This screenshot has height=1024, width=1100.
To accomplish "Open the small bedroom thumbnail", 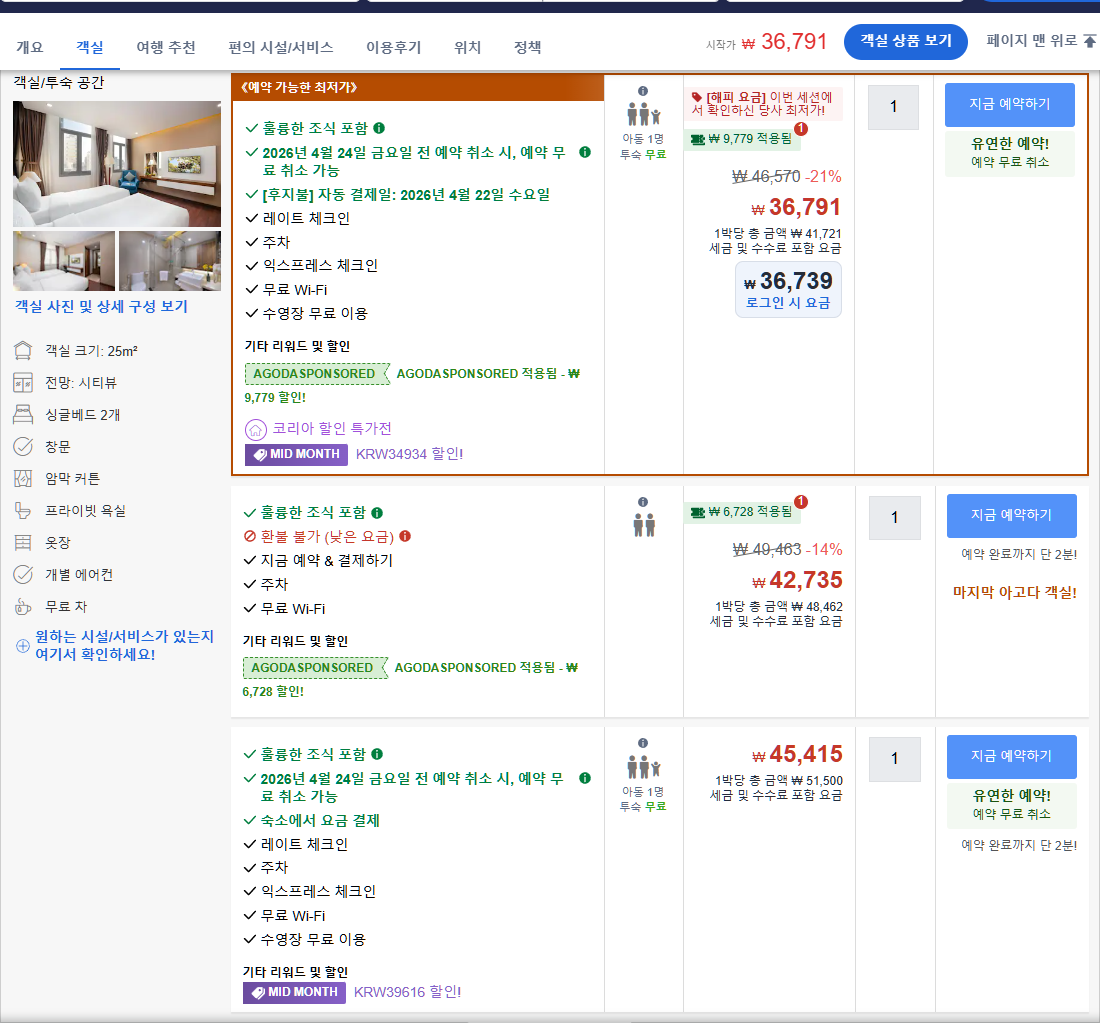I will coord(64,261).
